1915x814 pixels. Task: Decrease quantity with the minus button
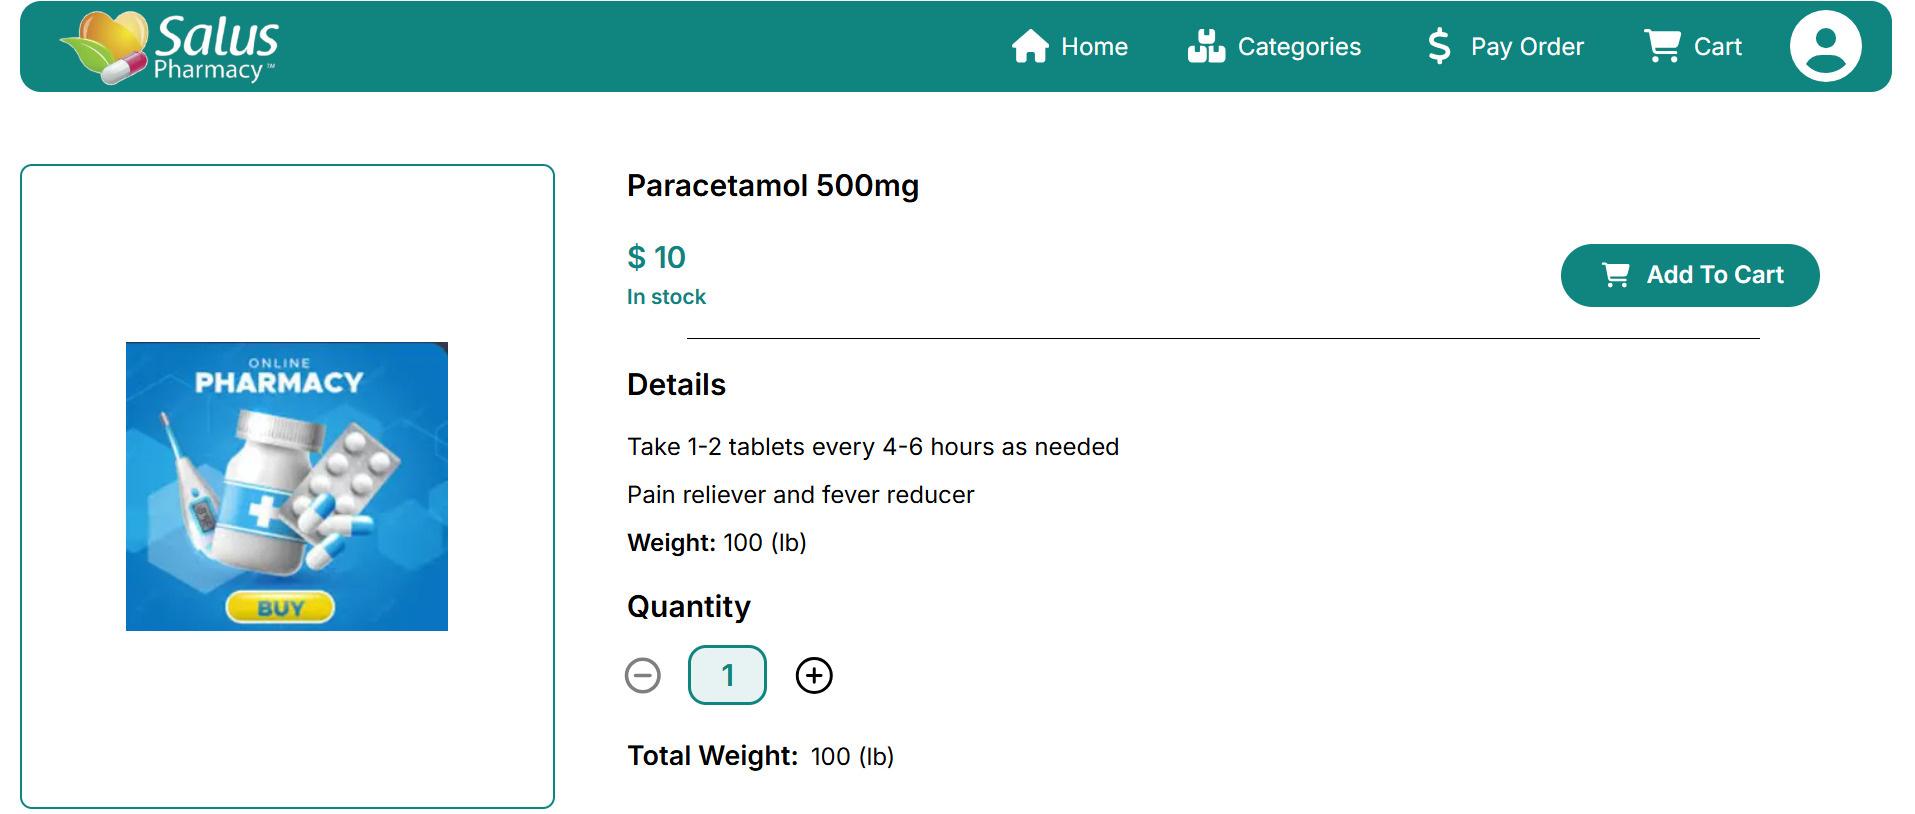643,676
